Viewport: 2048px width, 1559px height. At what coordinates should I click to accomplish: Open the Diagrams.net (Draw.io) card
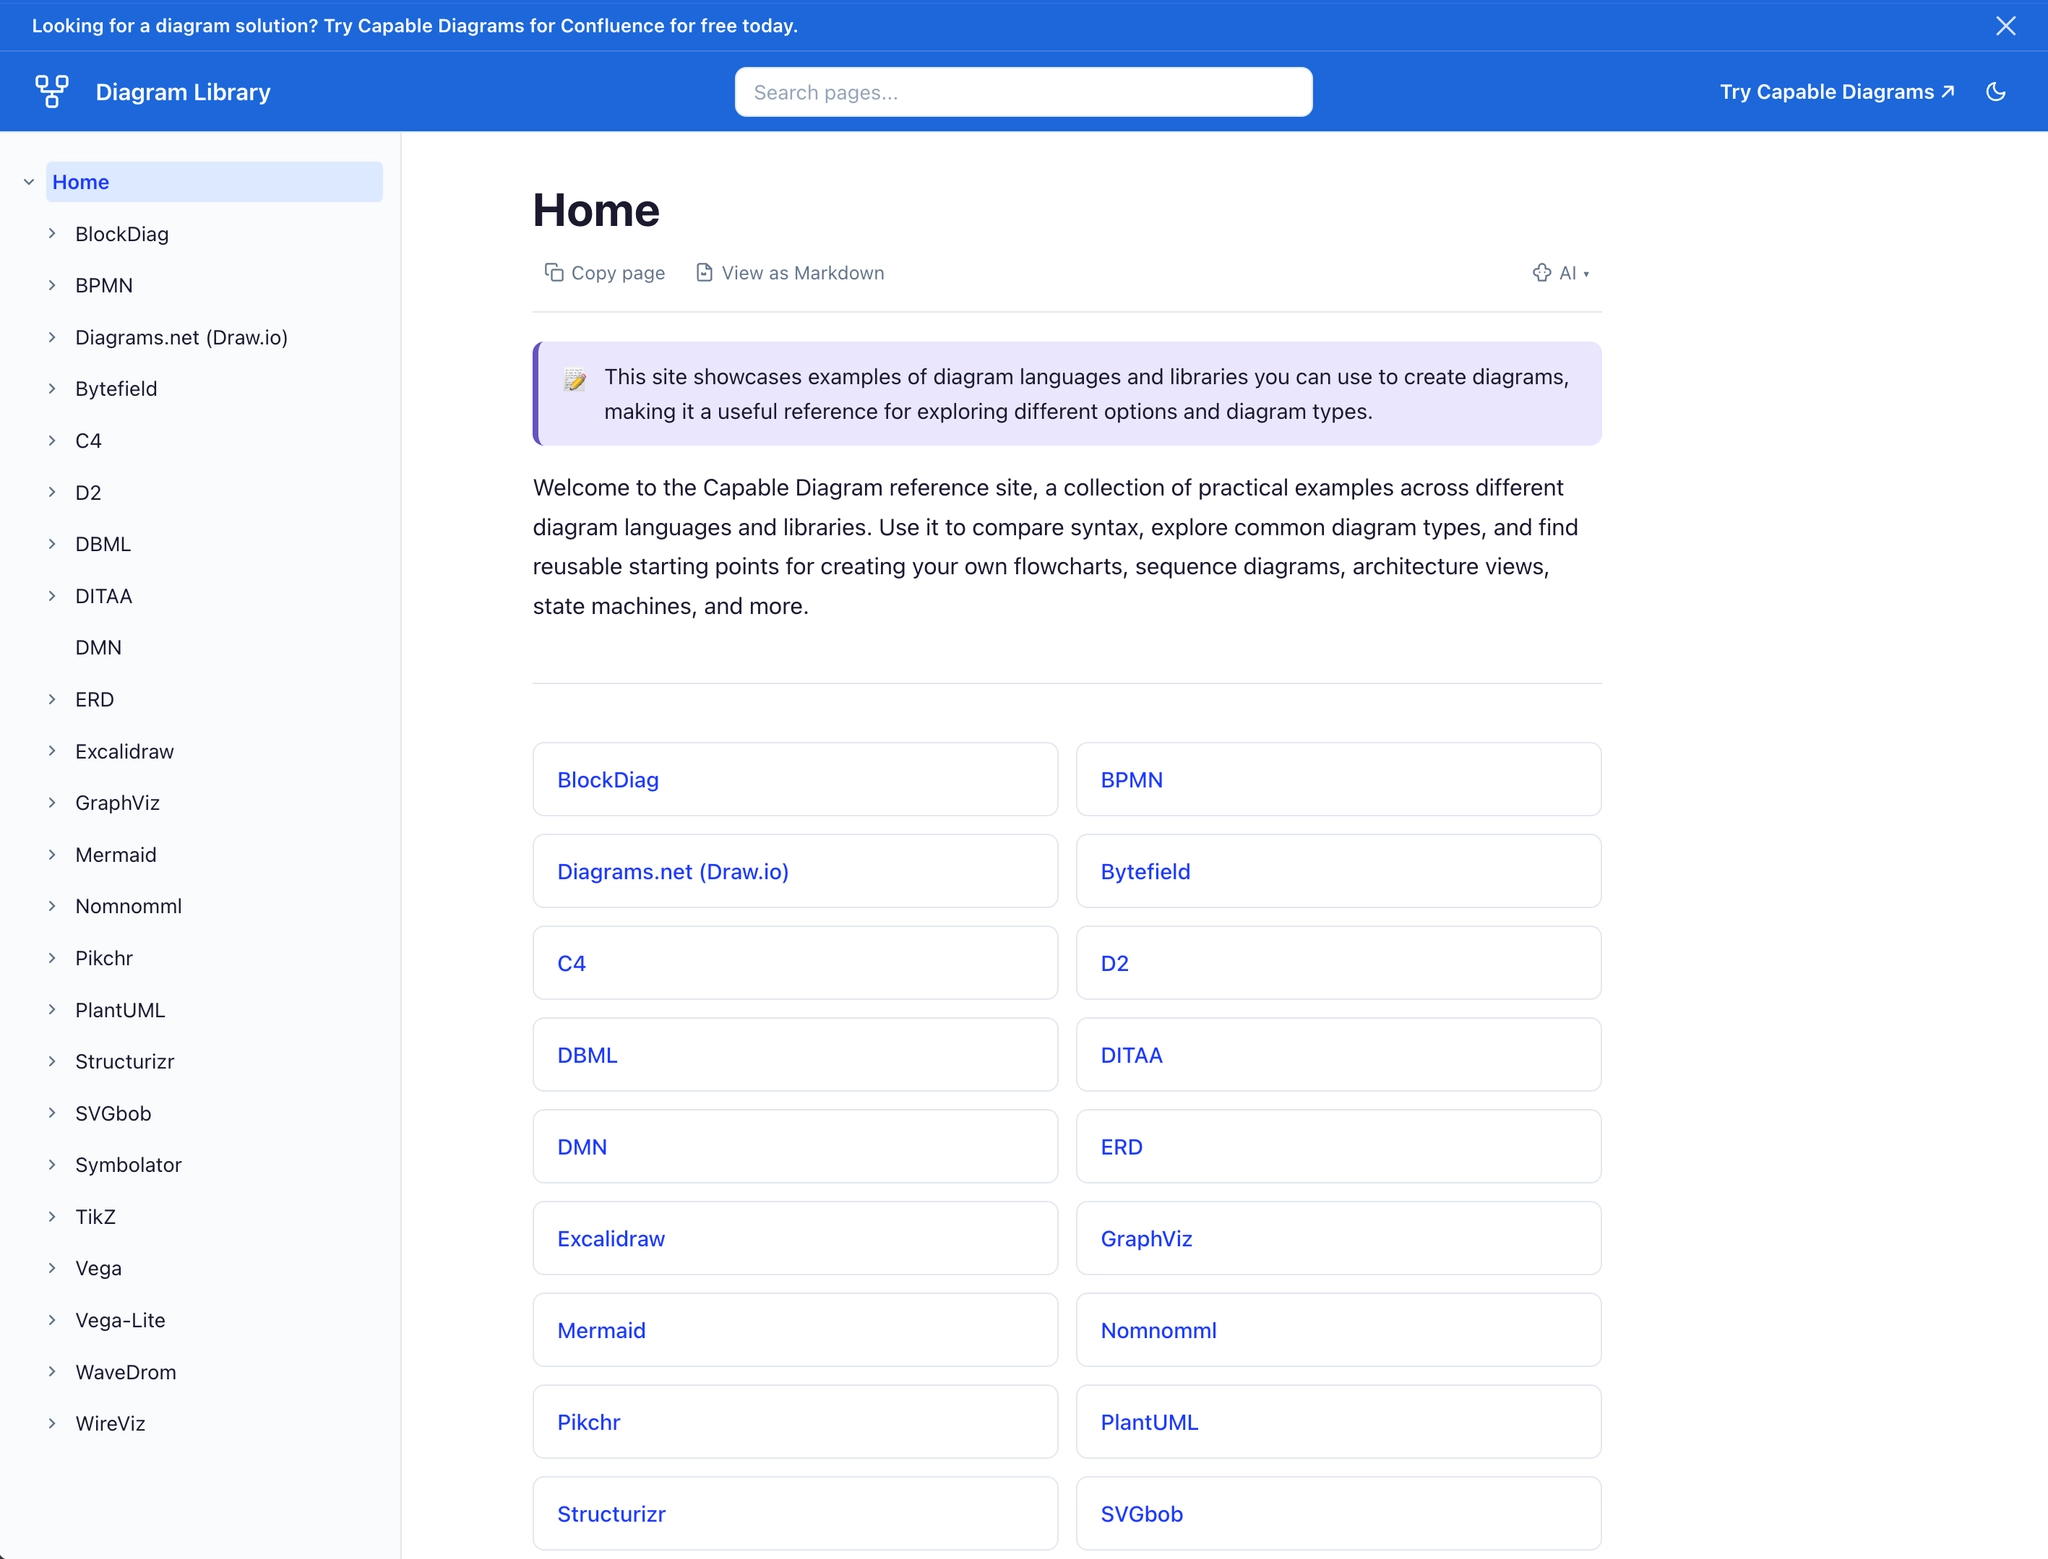coord(795,871)
